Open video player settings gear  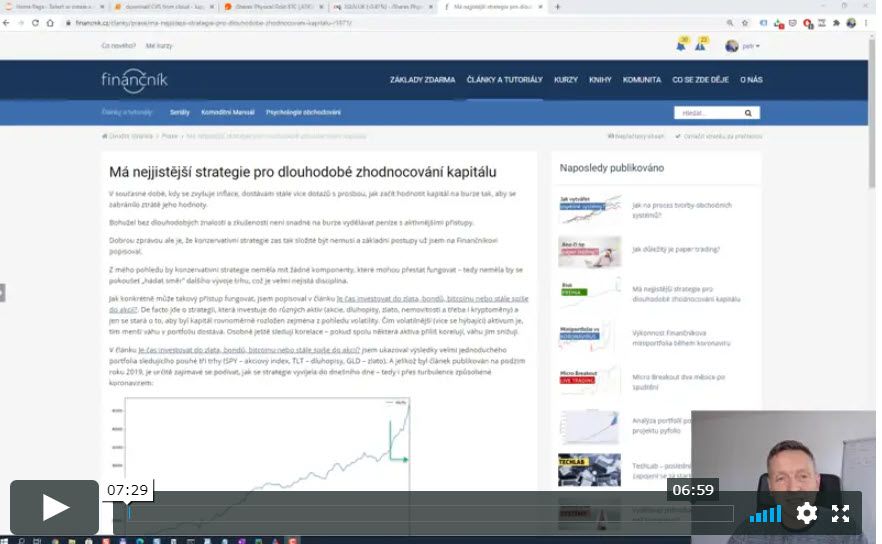806,513
